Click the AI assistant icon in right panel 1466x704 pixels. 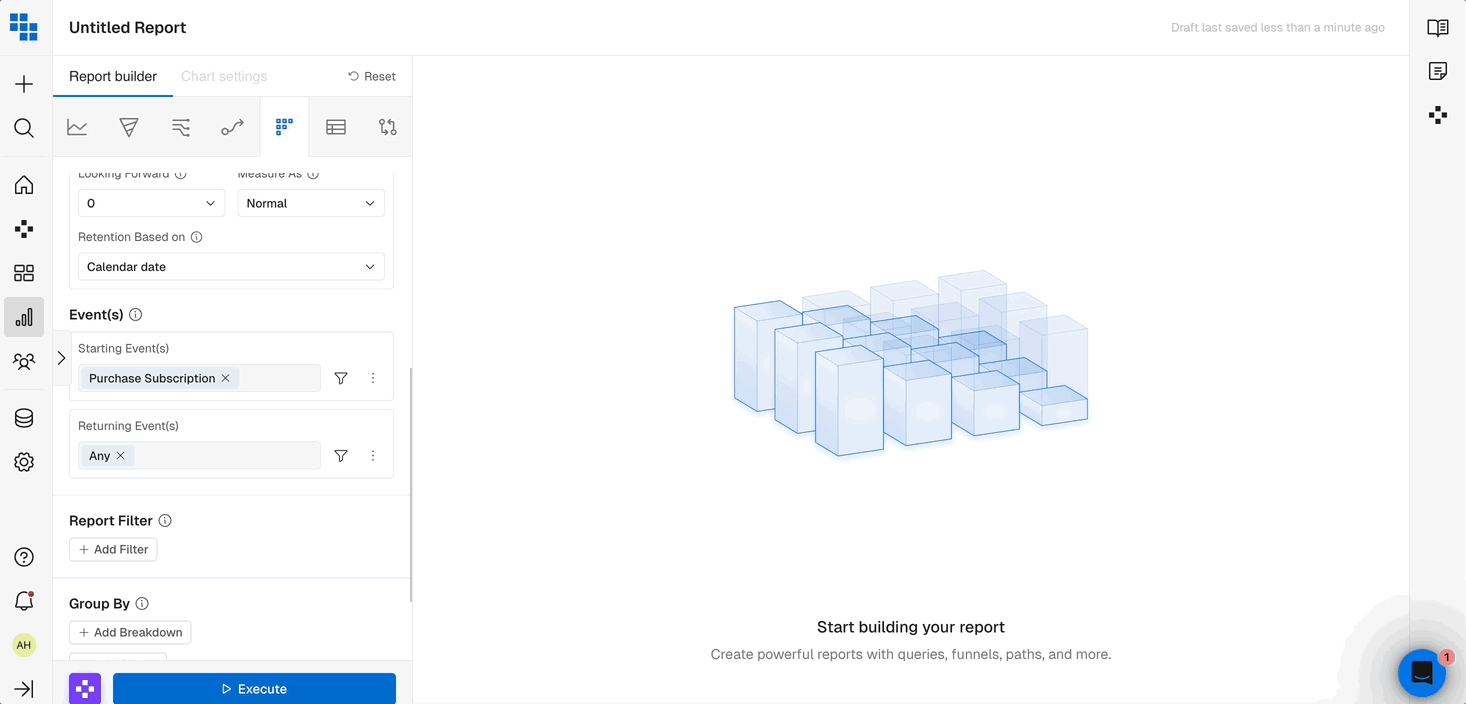1438,115
